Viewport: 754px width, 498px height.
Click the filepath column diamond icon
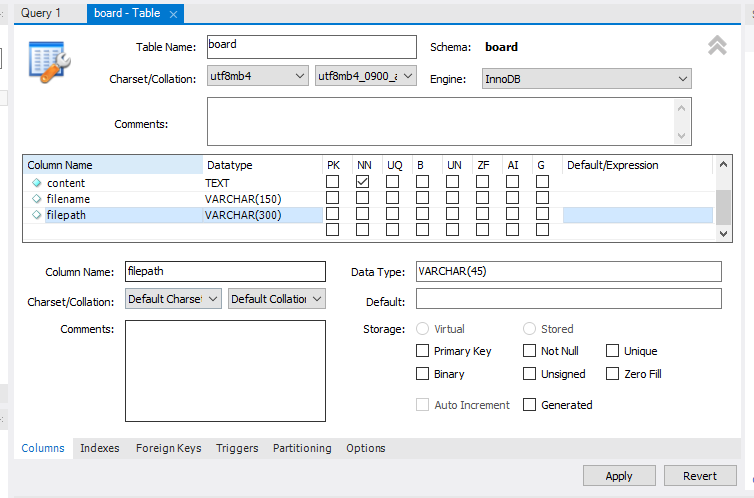37,215
